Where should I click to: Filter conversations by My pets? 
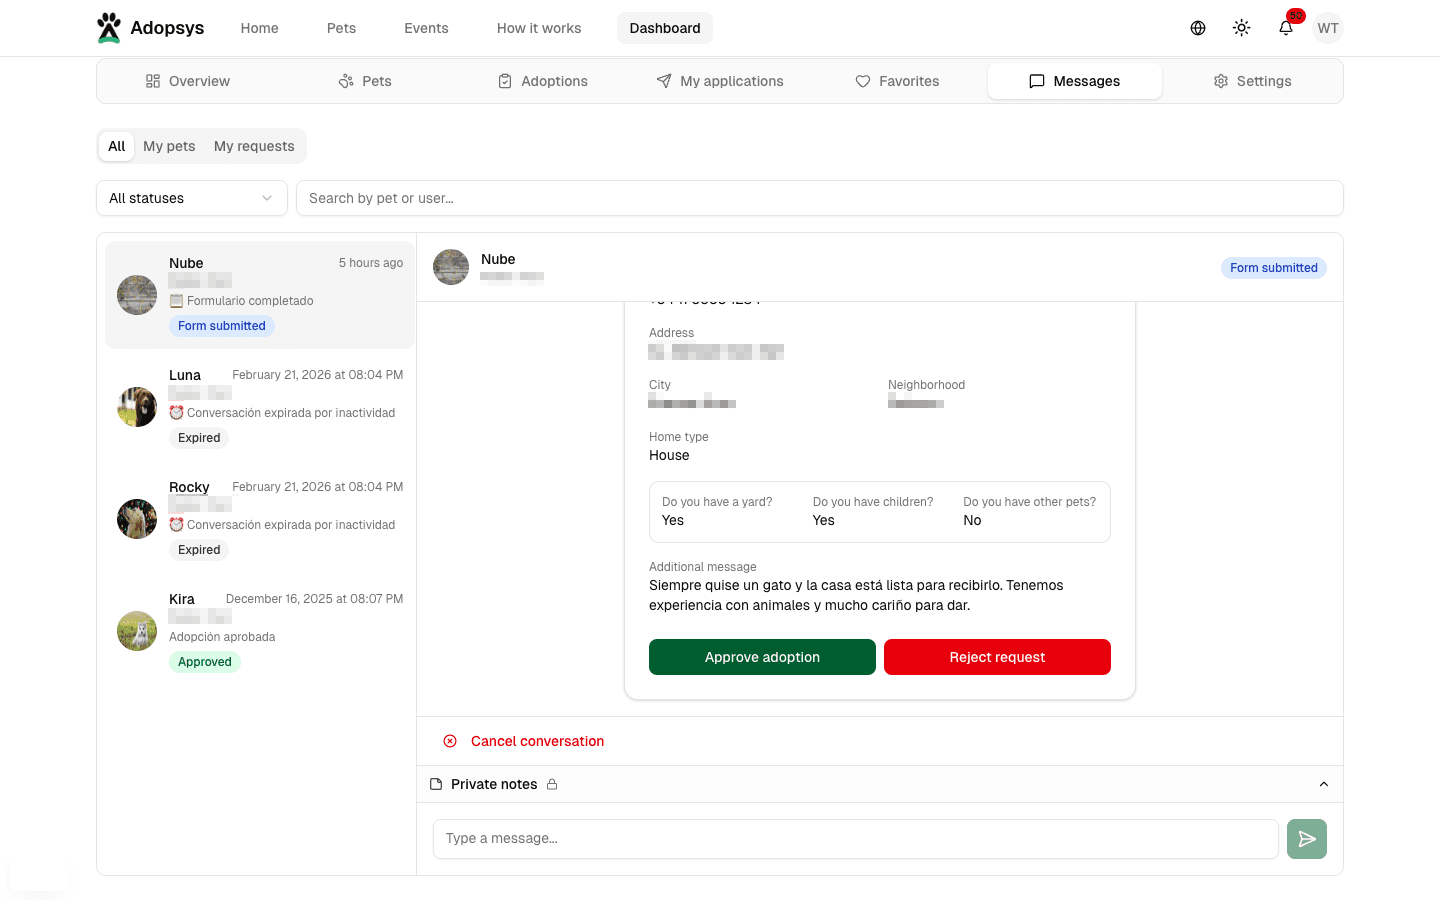[169, 146]
